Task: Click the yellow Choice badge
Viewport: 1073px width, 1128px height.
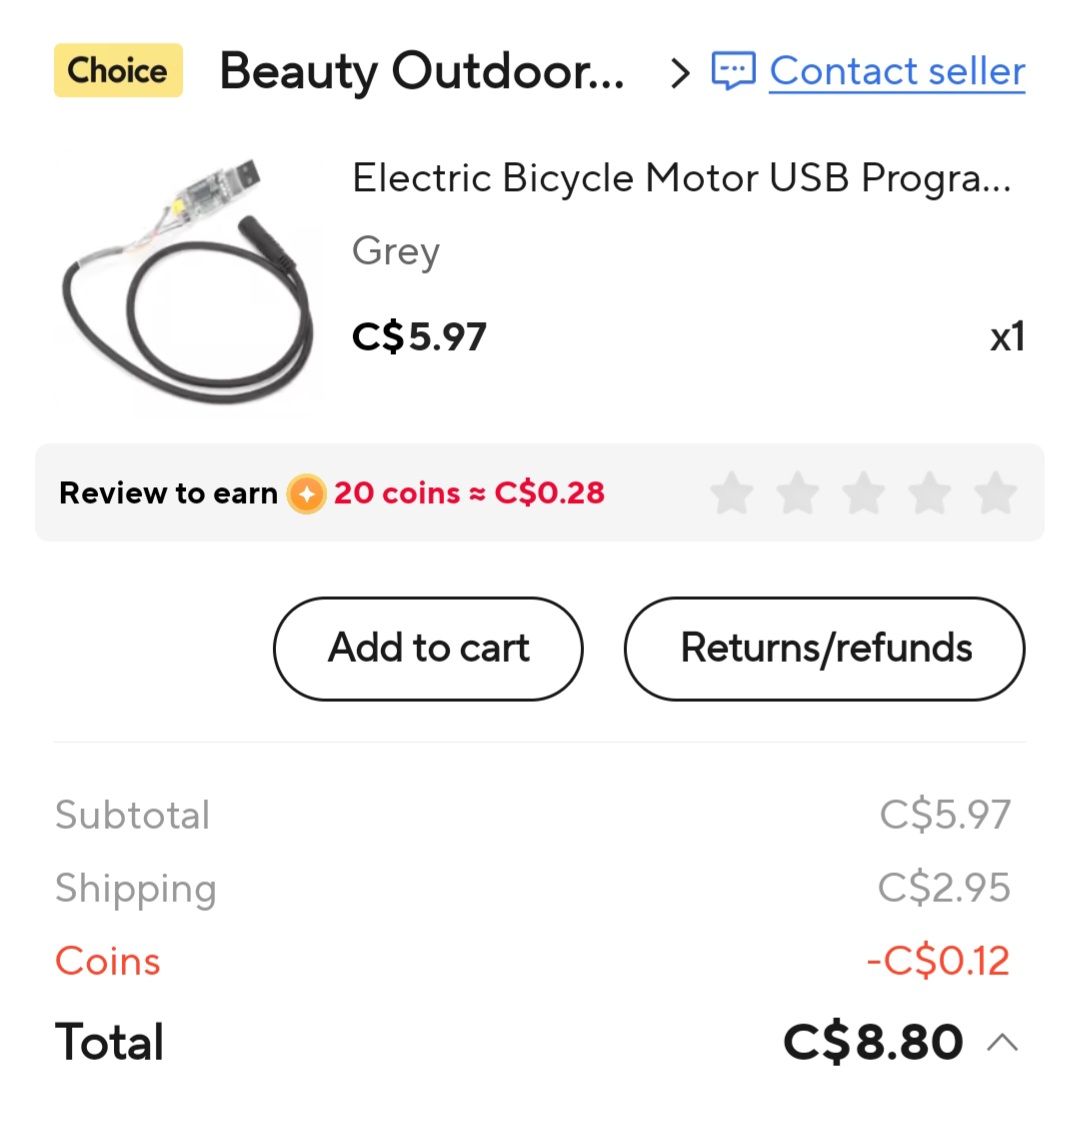Action: [118, 71]
